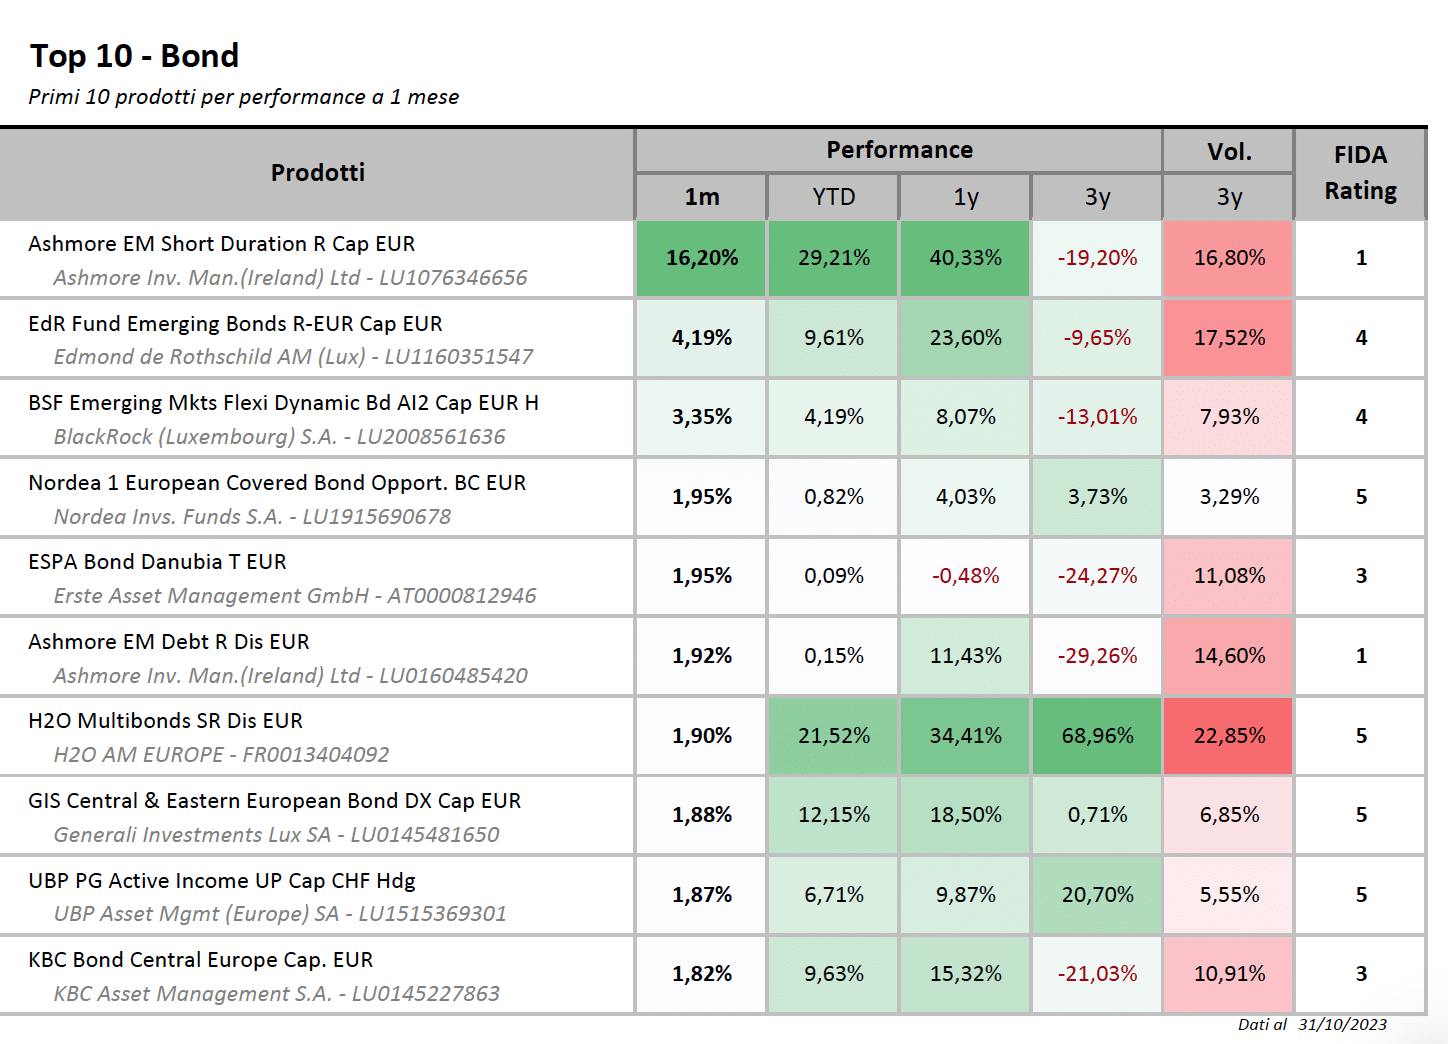Screen dimensions: 1448x1044
Task: Open H2O Multibonds SR Dis EUR
Action: (x=165, y=721)
